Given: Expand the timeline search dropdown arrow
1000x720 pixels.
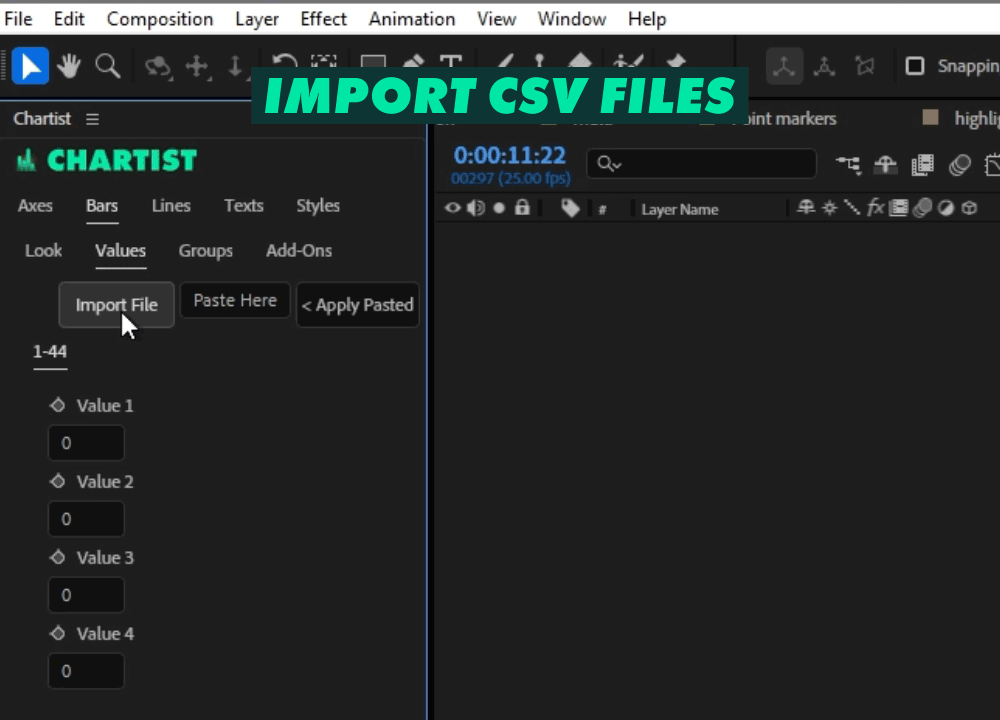Looking at the screenshot, I should 617,163.
